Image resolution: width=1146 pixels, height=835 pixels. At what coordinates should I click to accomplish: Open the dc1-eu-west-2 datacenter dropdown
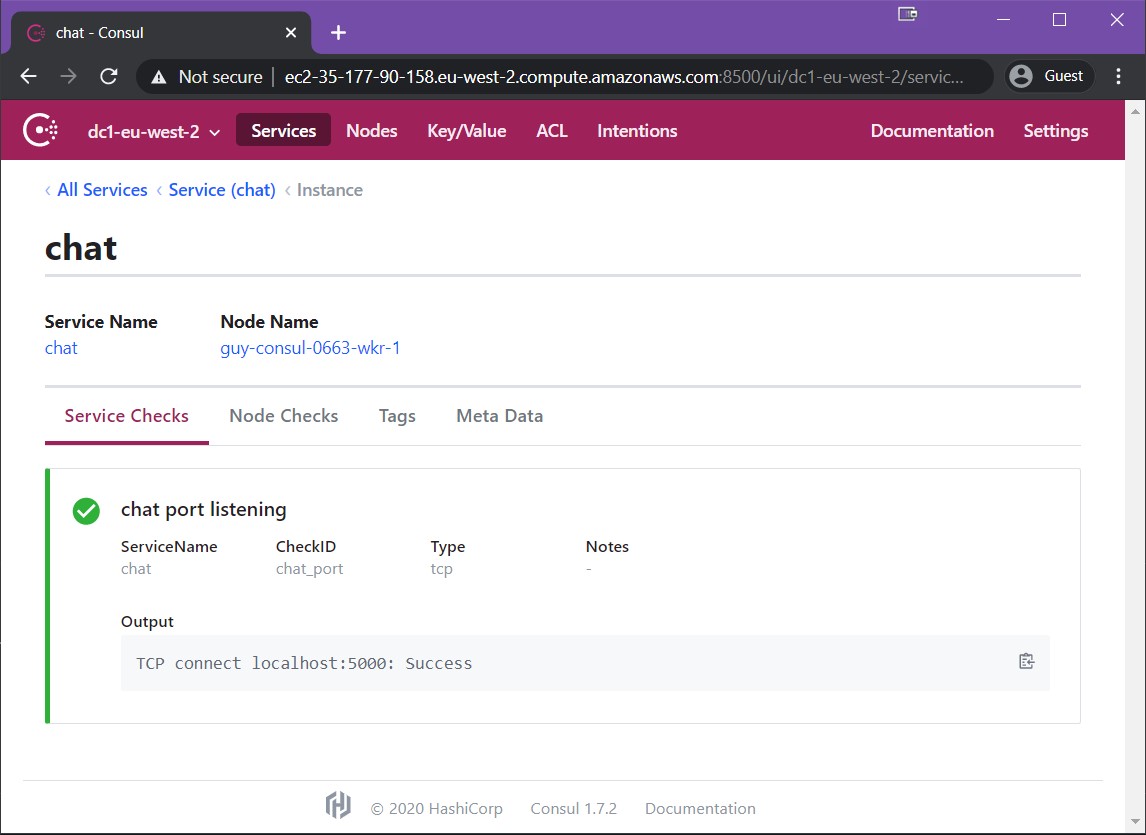(153, 132)
